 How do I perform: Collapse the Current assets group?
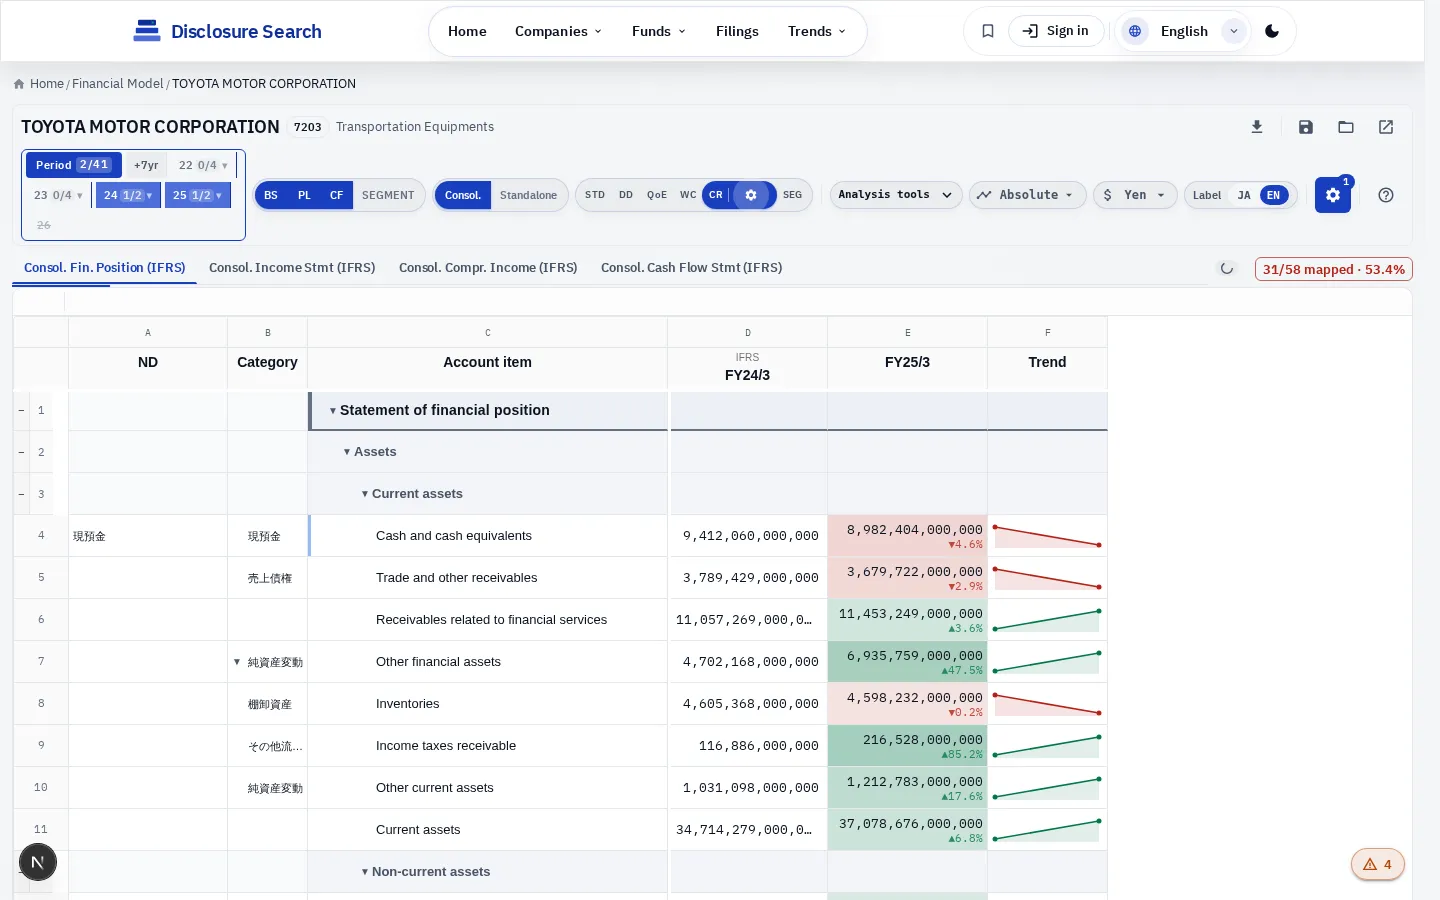tap(365, 494)
